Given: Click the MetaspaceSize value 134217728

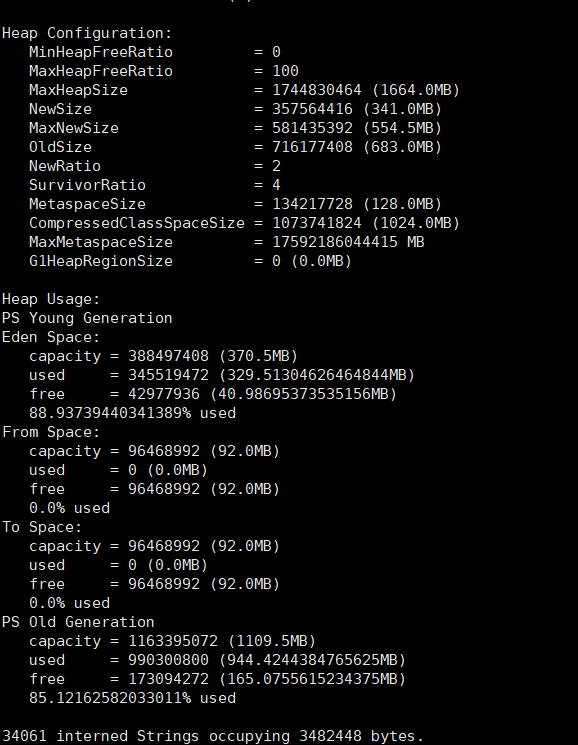Looking at the screenshot, I should click(x=312, y=204).
